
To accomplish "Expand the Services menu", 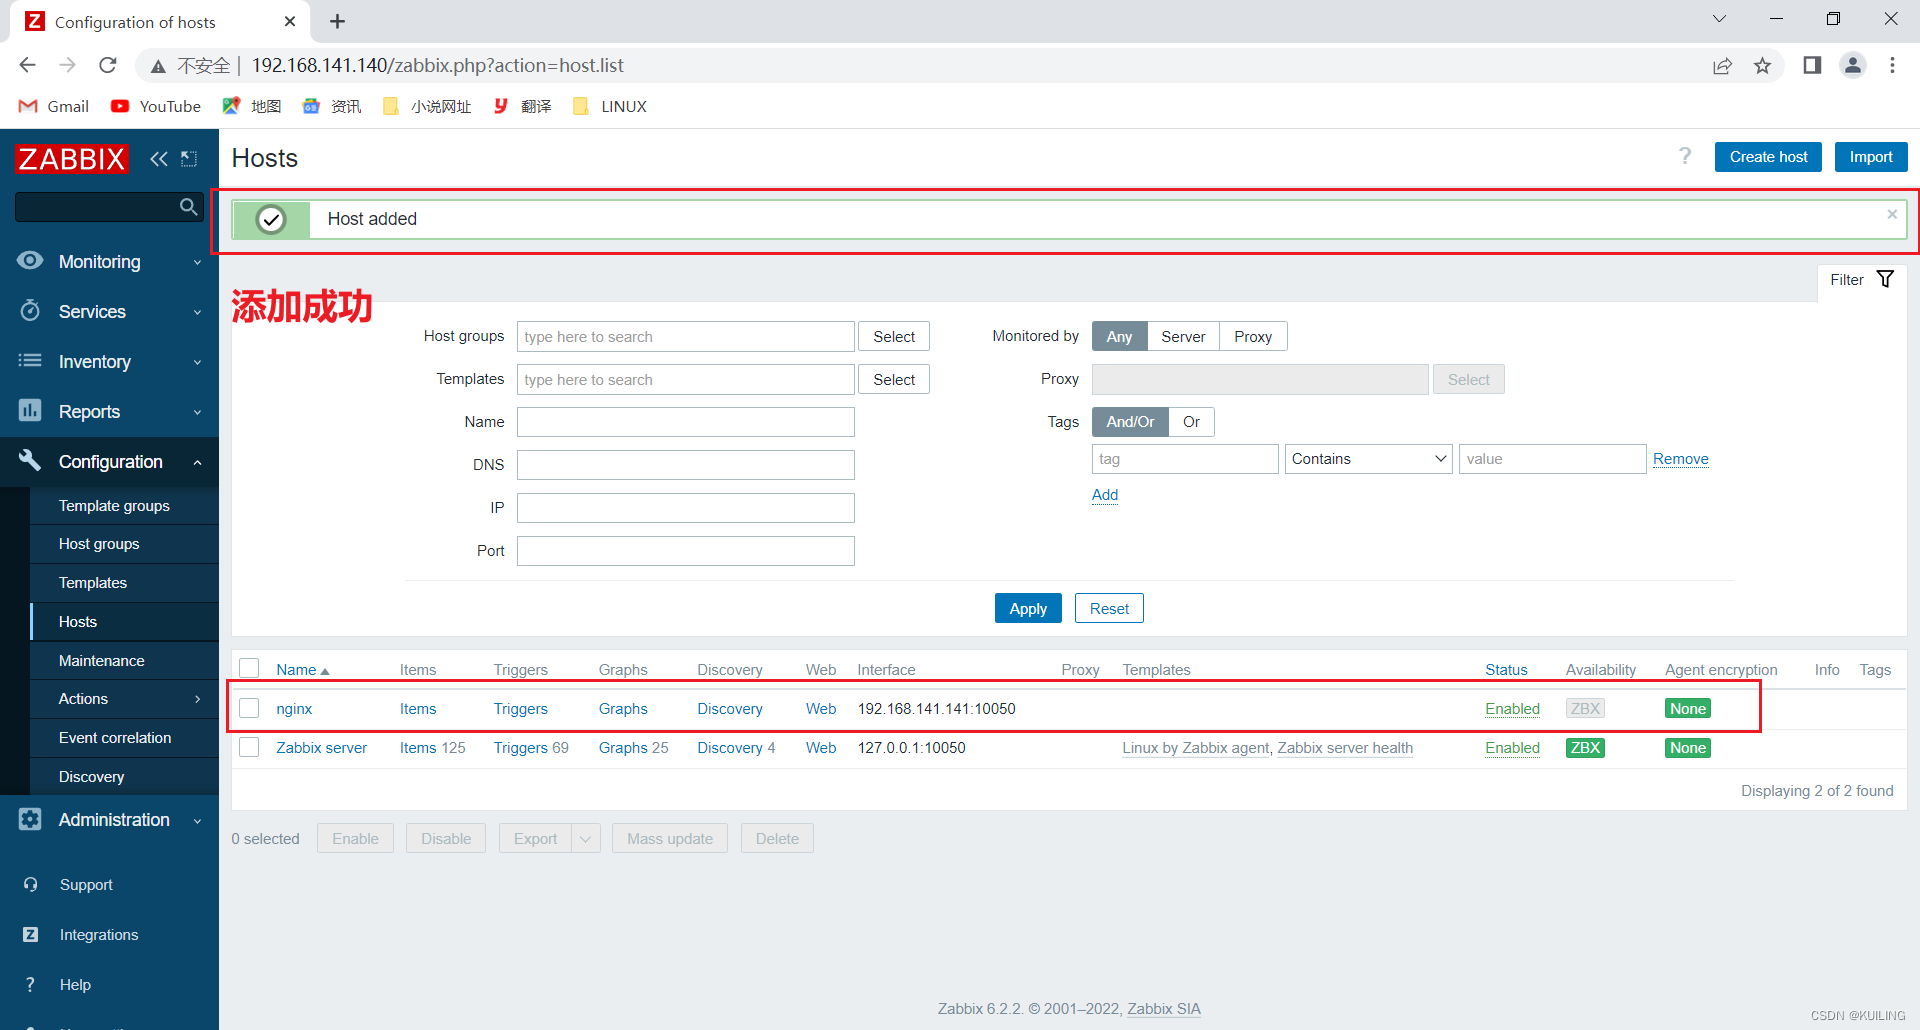I will (109, 312).
